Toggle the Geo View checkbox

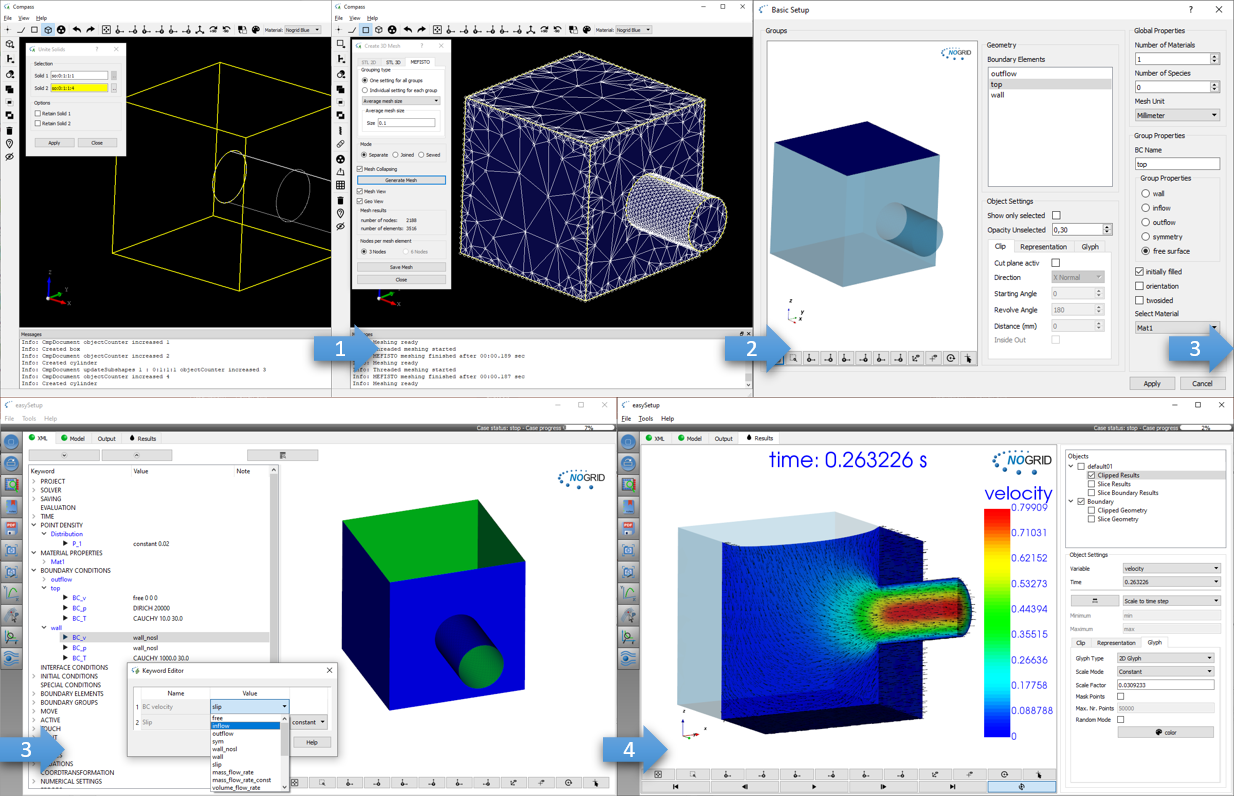pos(360,201)
